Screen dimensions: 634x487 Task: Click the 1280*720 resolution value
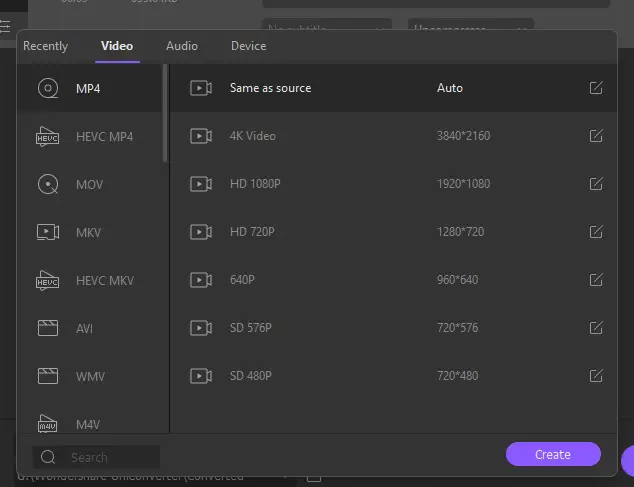460,232
